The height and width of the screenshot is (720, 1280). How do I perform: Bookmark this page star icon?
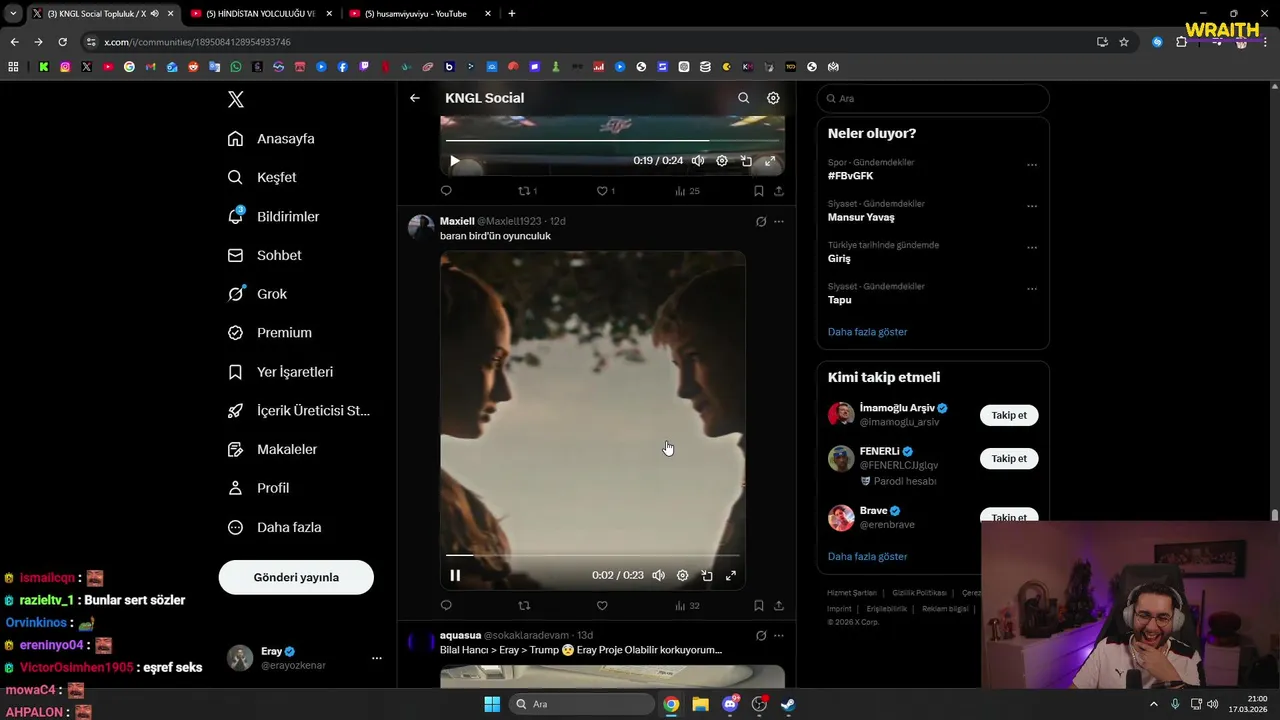[1124, 42]
